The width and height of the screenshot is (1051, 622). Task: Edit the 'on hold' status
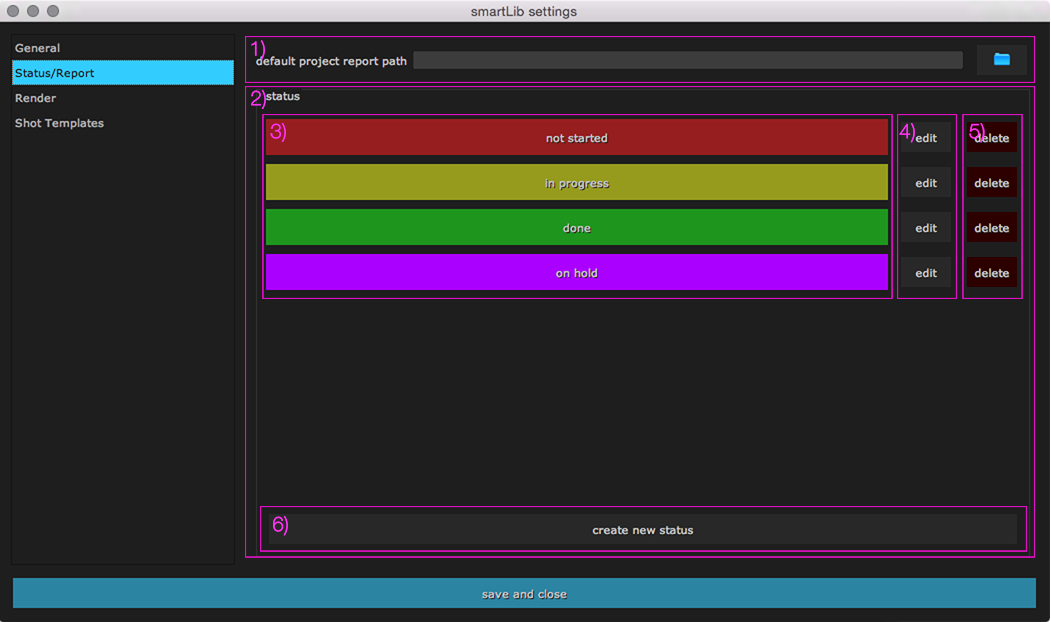point(926,273)
